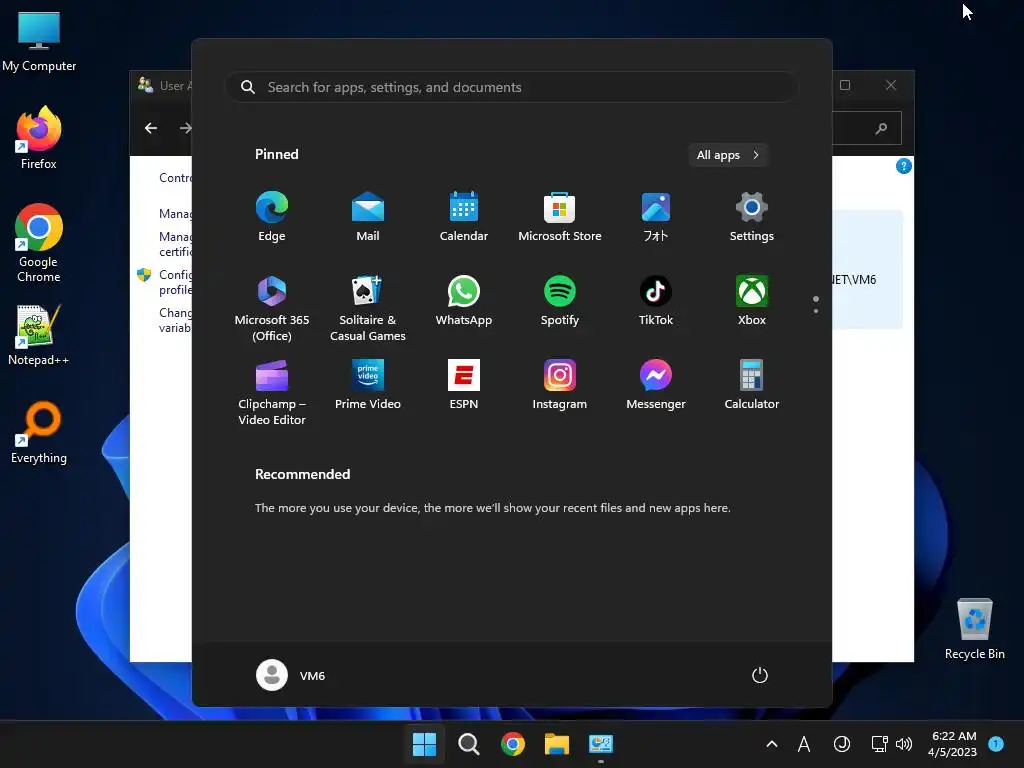Open the clock showing 6:22 AM

click(953, 744)
